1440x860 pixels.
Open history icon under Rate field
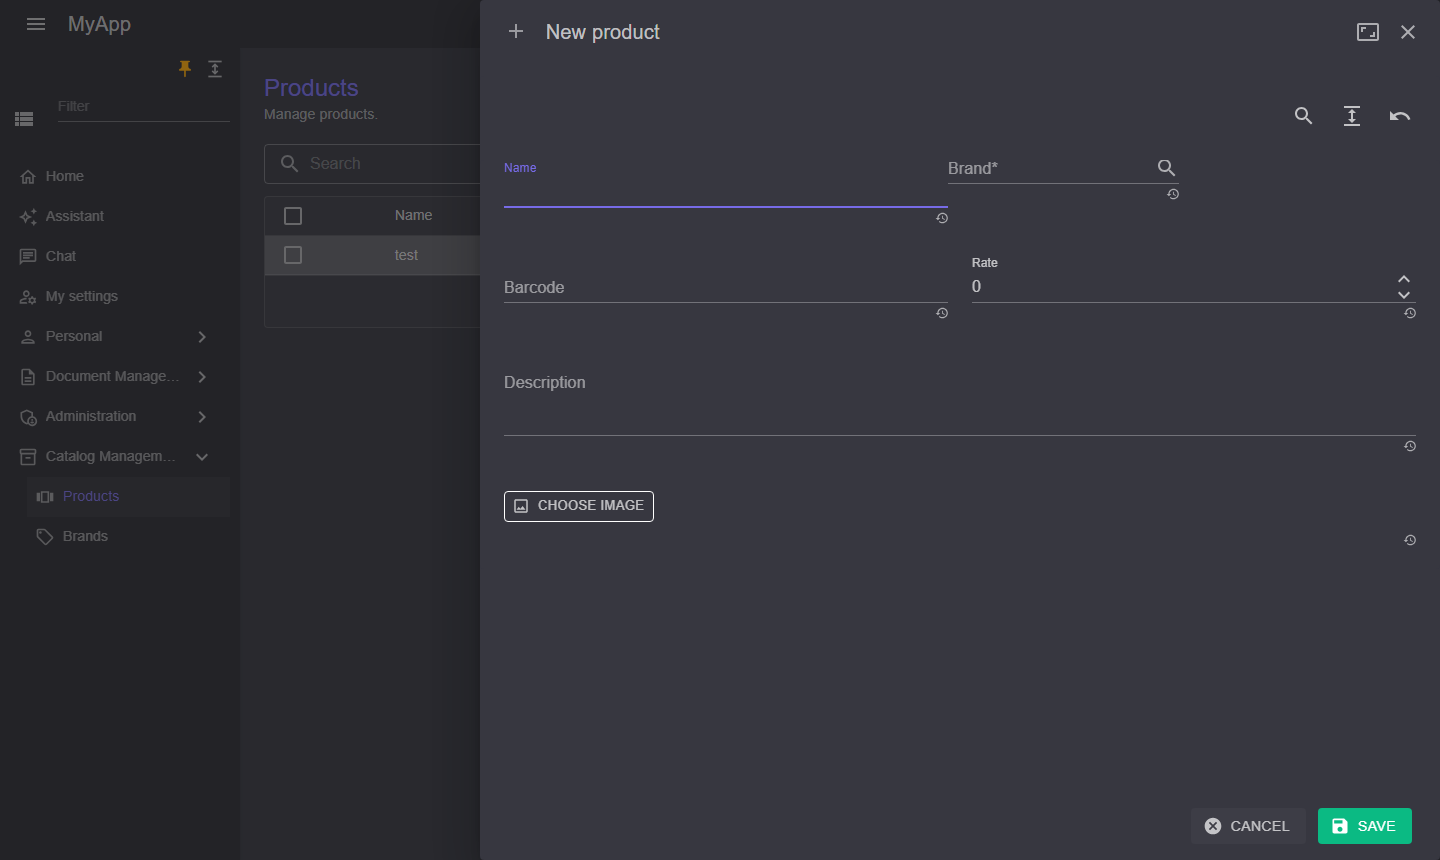[1410, 313]
